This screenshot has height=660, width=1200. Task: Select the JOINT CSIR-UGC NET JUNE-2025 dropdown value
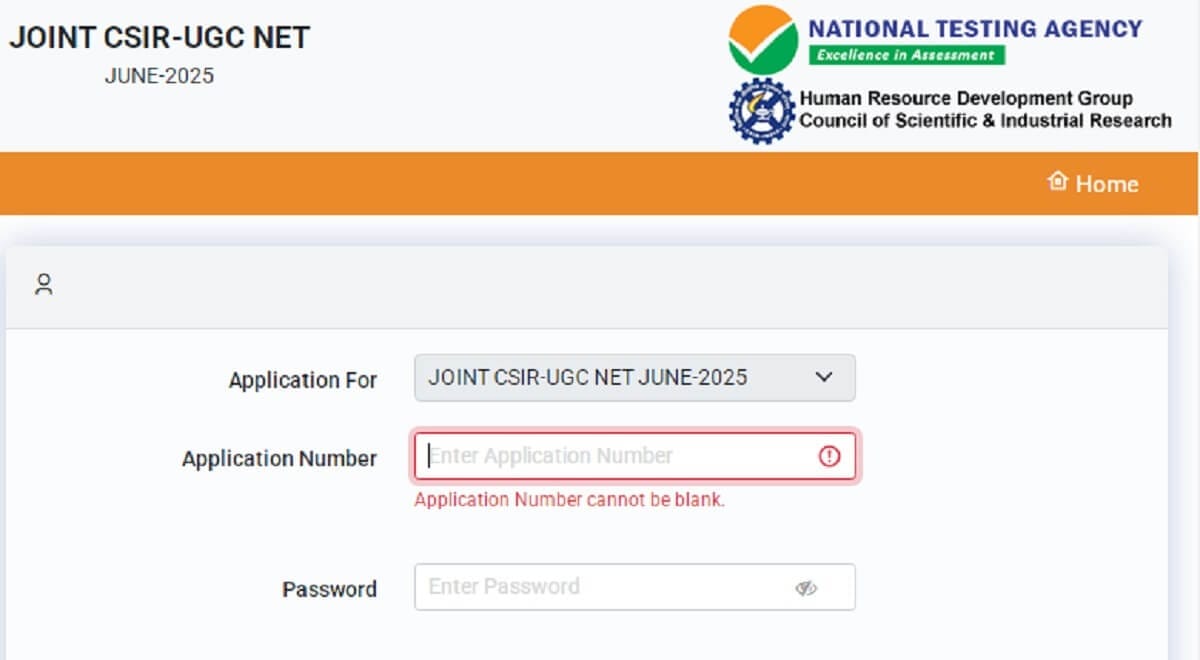(588, 377)
